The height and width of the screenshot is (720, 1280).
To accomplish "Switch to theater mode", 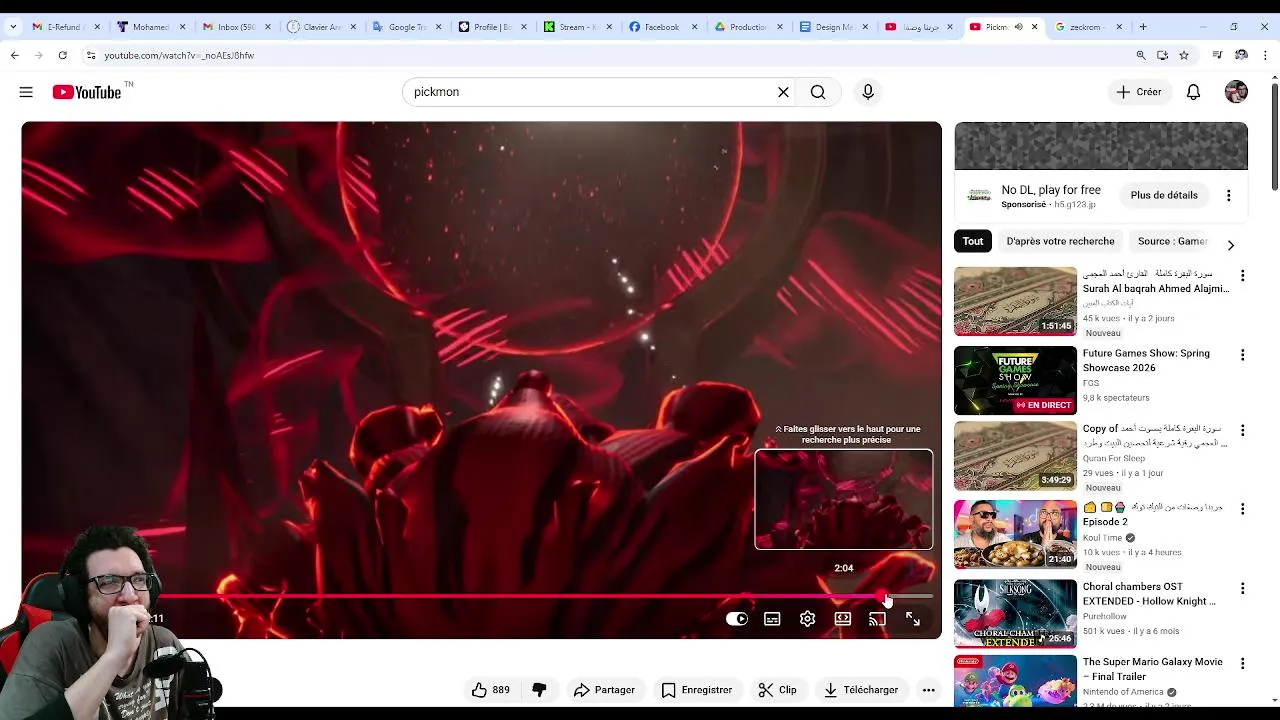I will [843, 619].
